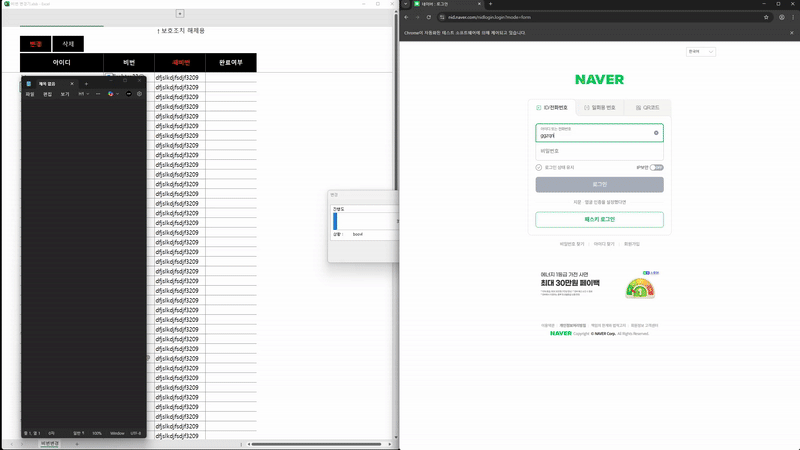The image size is (800, 450).
Task: Open a new Chrome tab with plus
Action: point(490,4)
